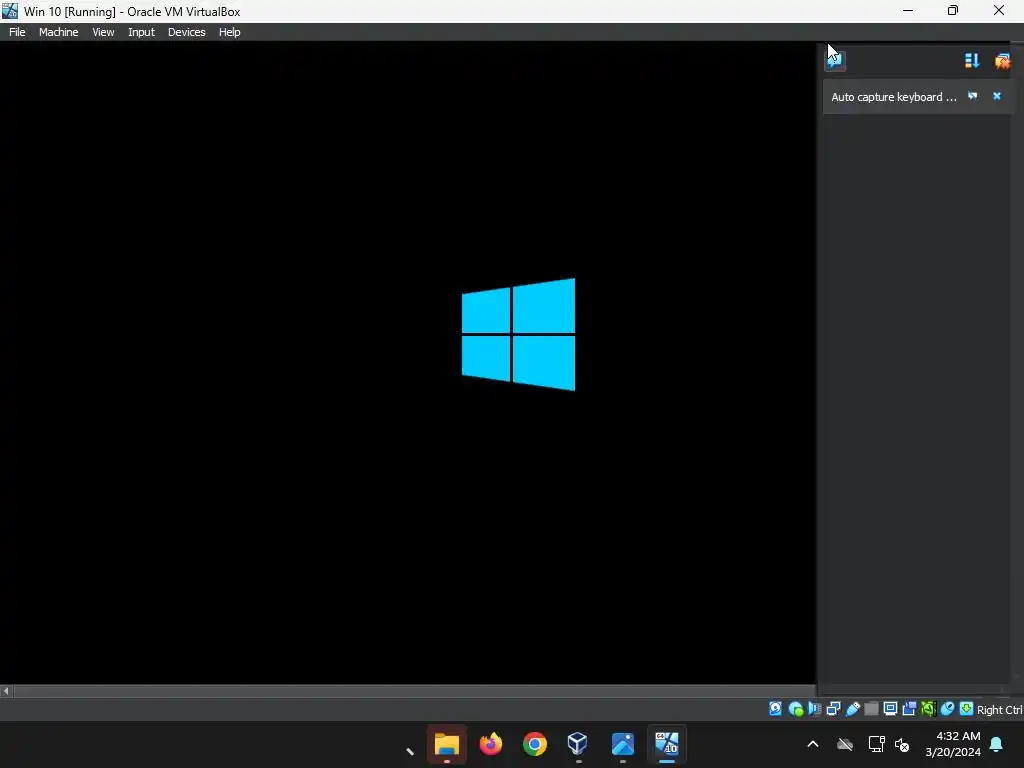Launch Firefox from the taskbar
The height and width of the screenshot is (768, 1024).
[x=490, y=744]
